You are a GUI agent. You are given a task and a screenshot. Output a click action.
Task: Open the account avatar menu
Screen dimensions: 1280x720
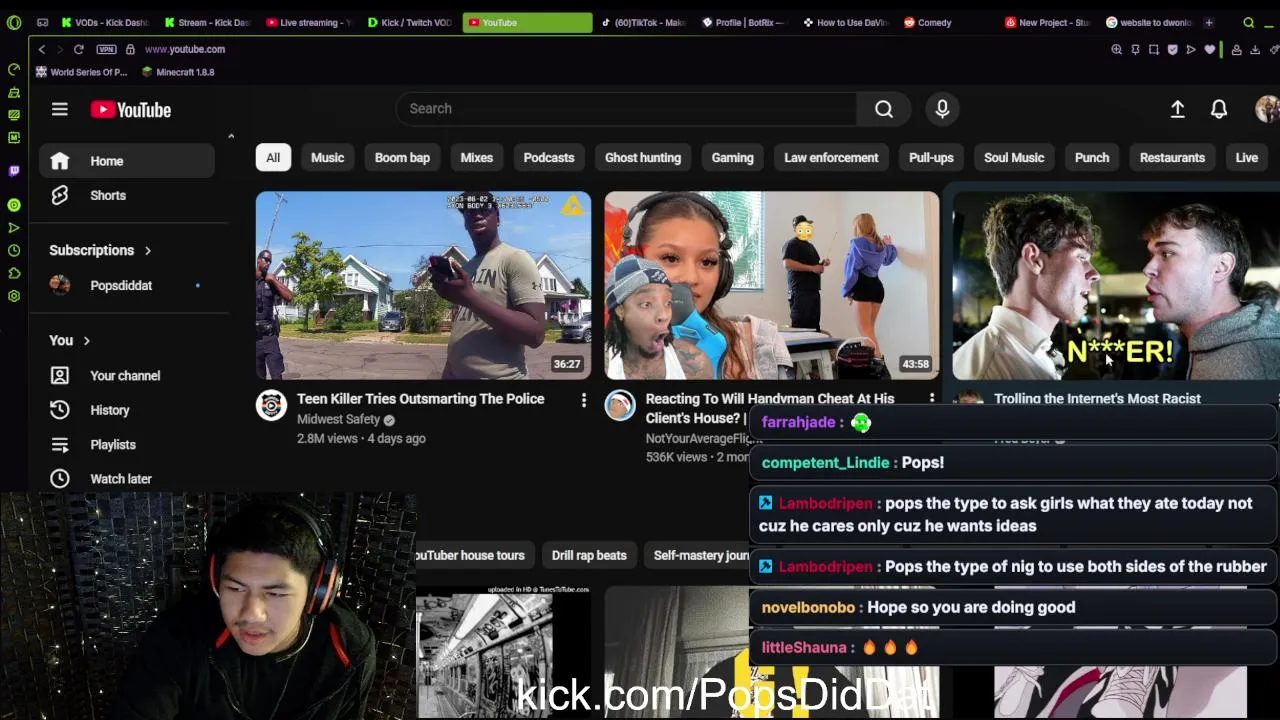pos(1267,110)
